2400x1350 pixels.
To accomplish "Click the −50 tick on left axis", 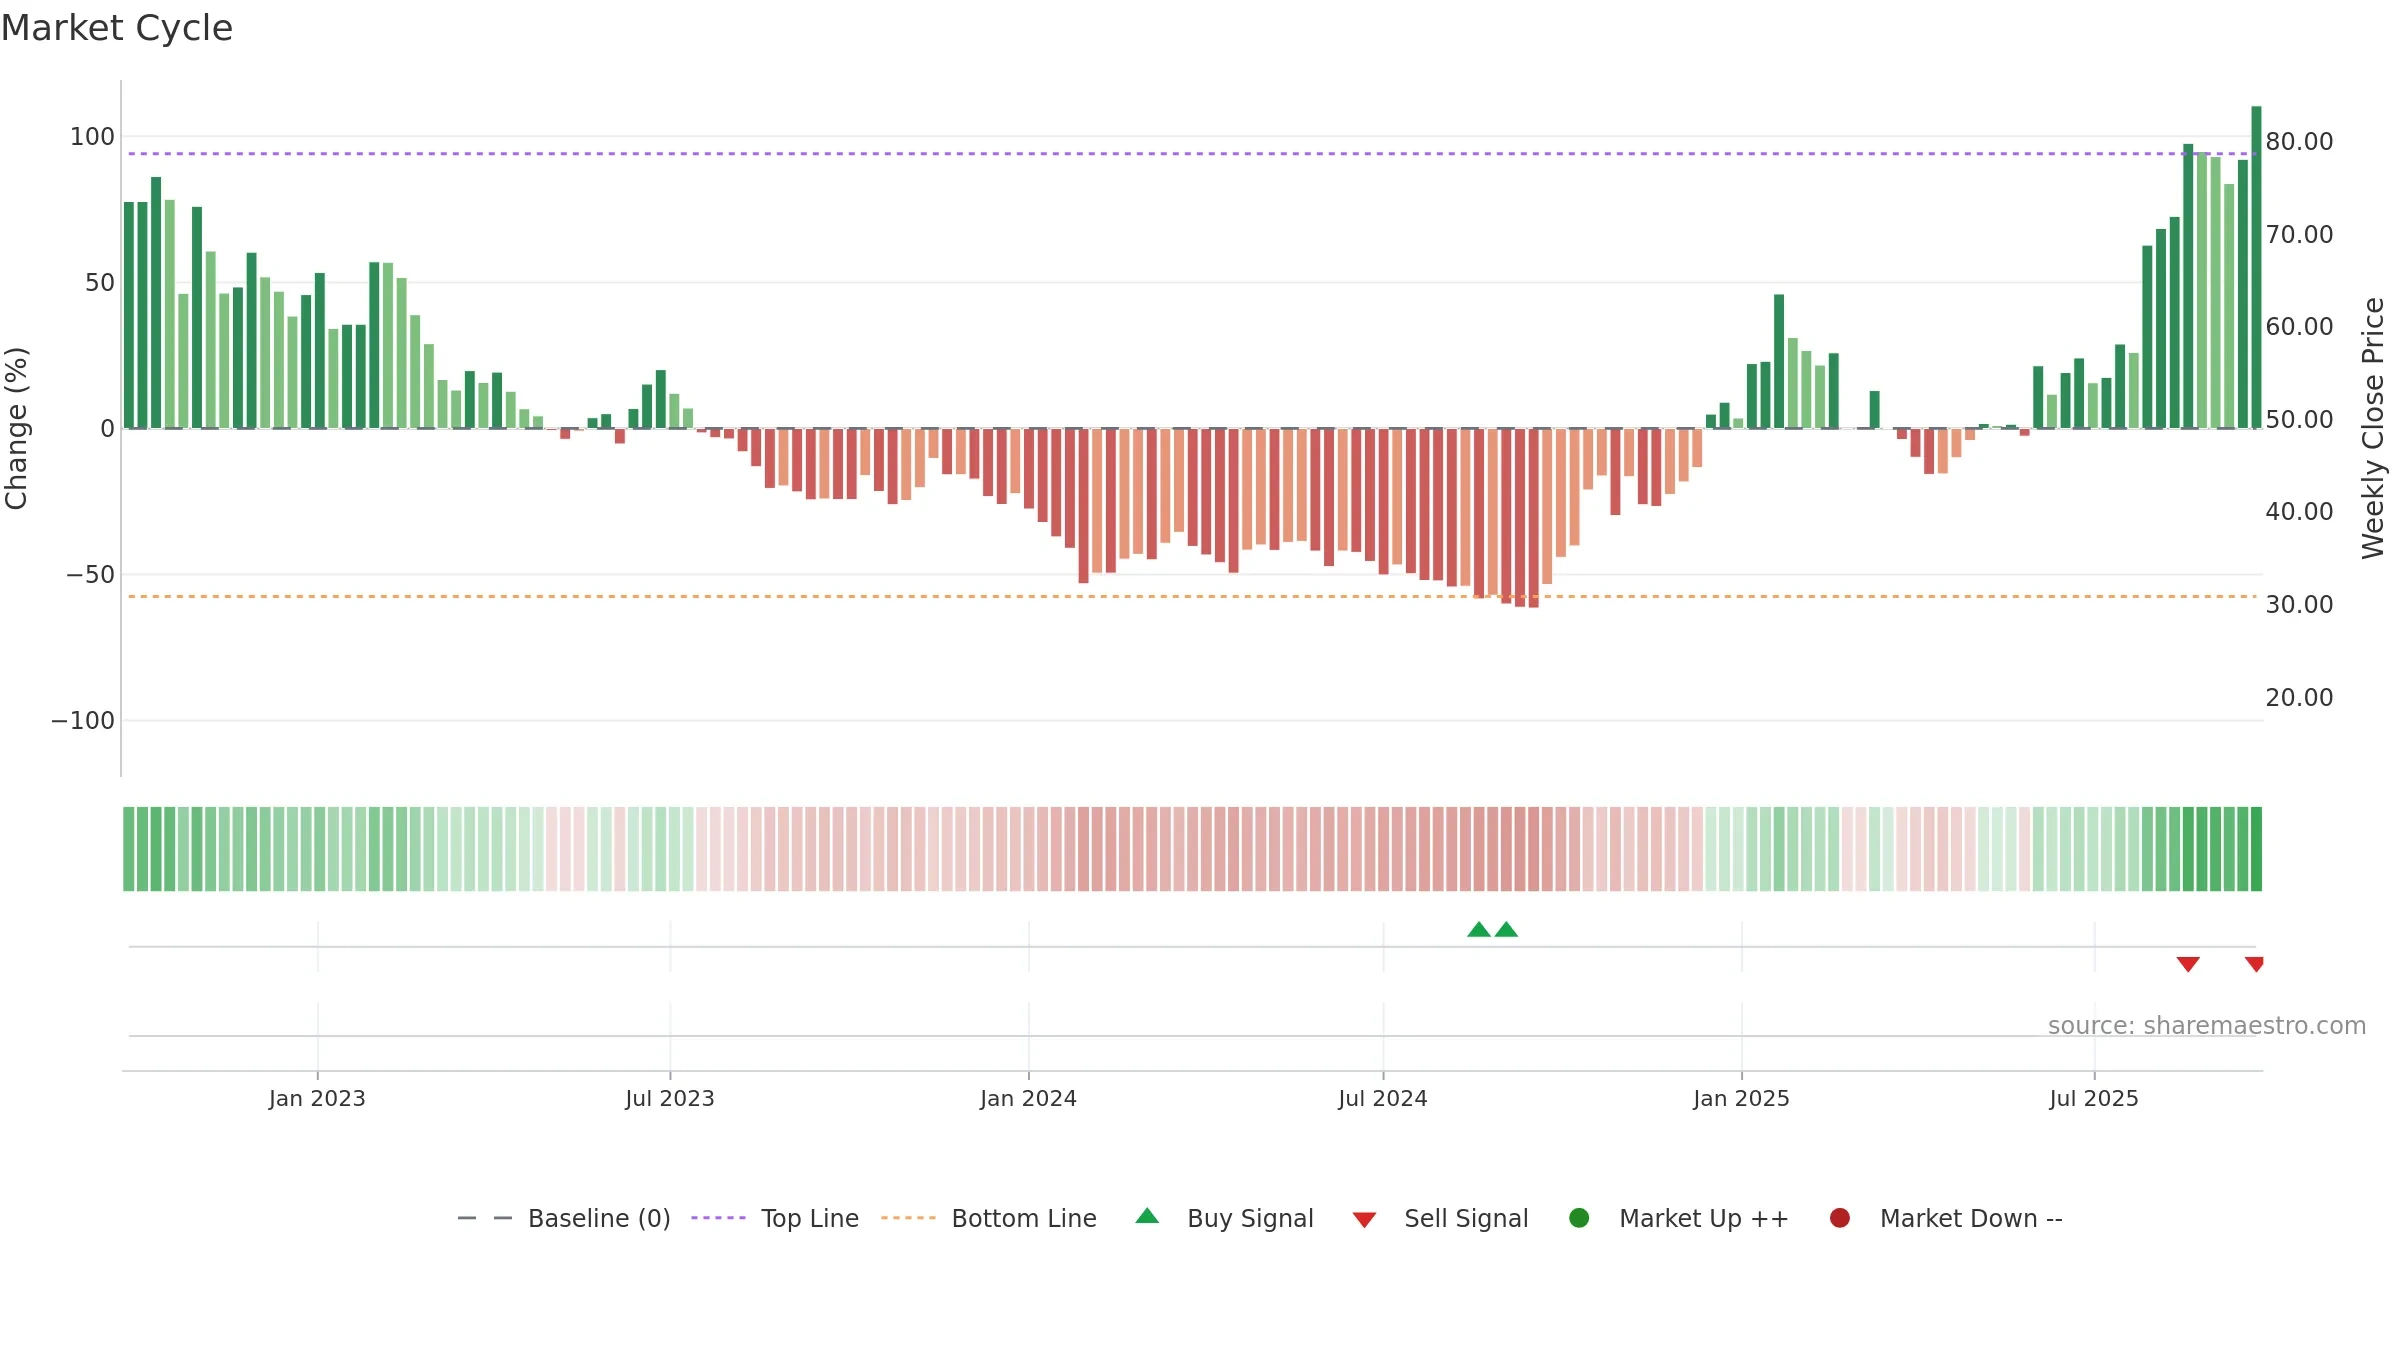I will [90, 575].
